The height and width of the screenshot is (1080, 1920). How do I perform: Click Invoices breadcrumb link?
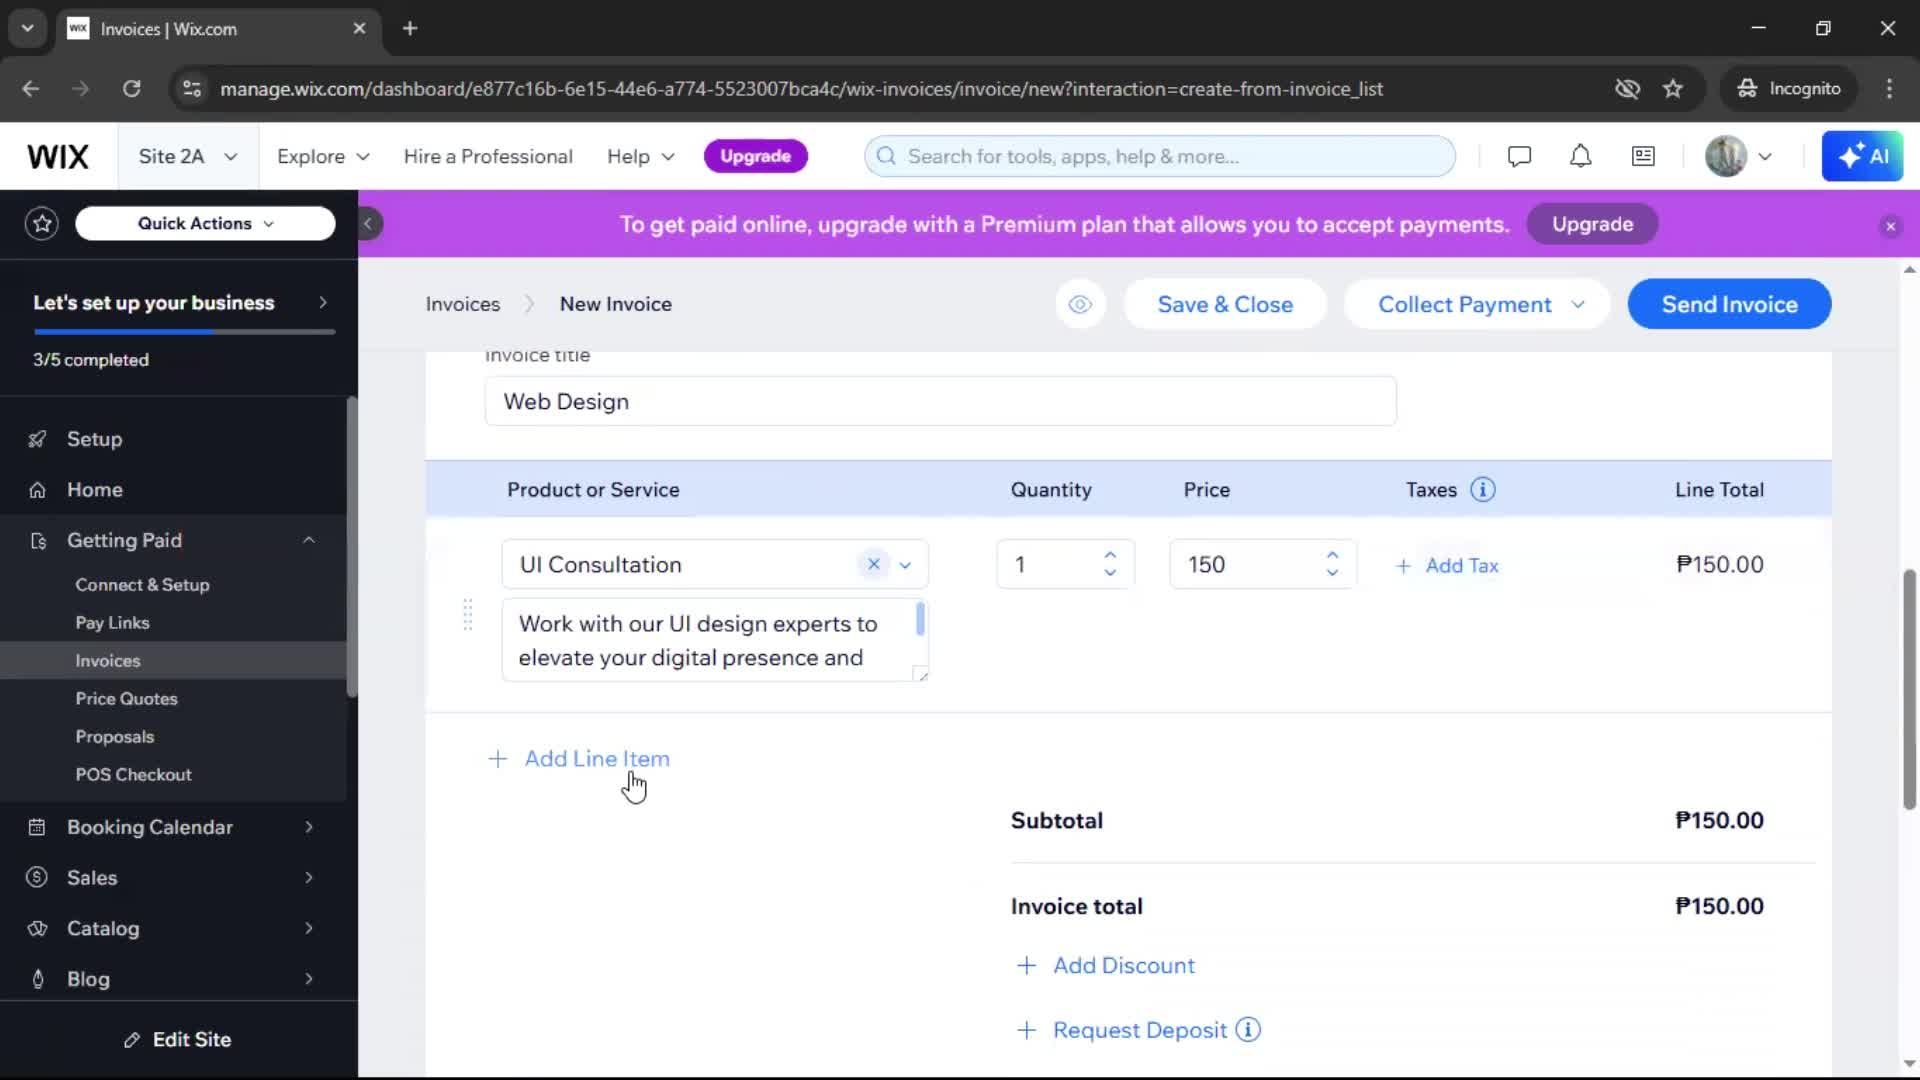(x=462, y=305)
